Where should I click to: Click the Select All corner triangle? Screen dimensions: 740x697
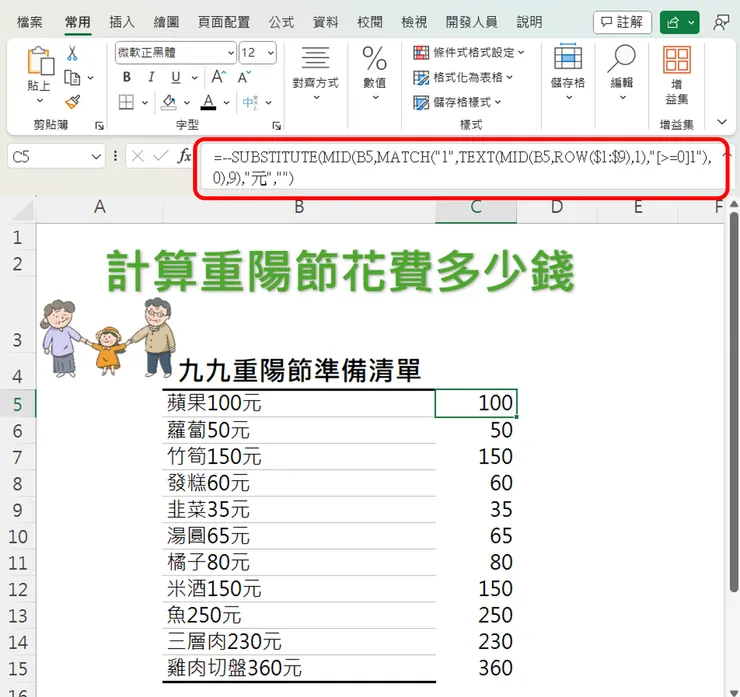(23, 210)
